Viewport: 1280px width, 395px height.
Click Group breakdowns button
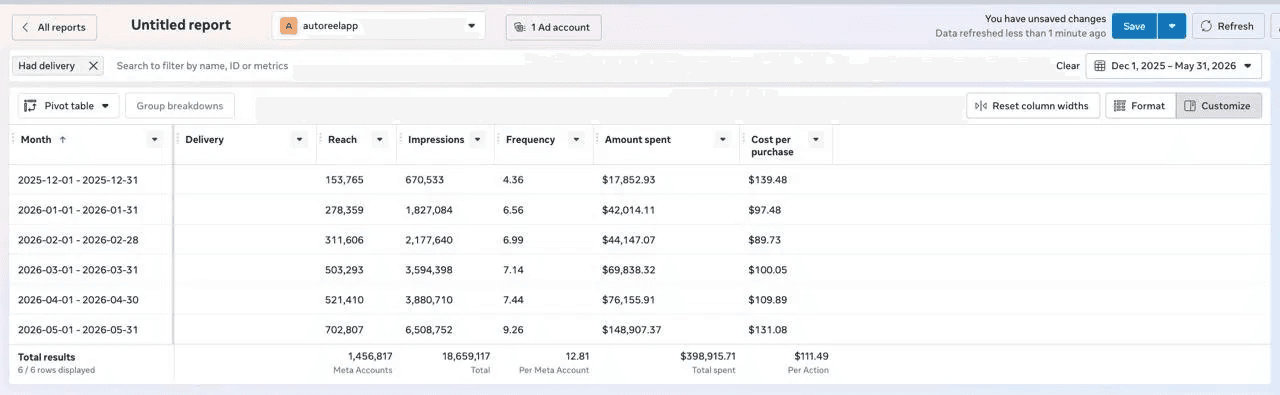(180, 106)
